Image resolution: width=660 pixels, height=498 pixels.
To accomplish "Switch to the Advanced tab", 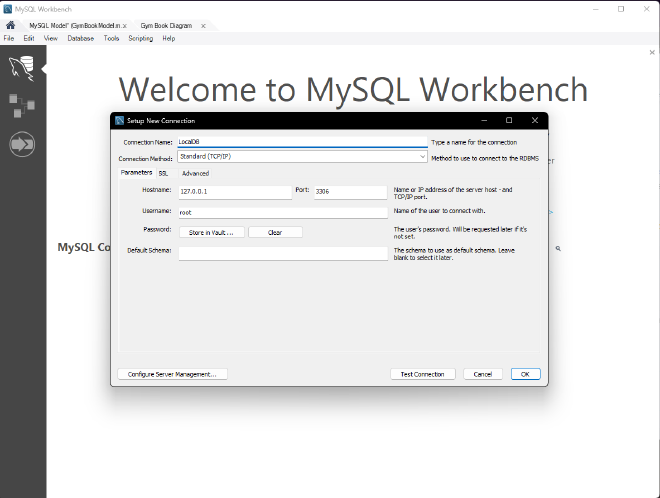I will [x=195, y=173].
